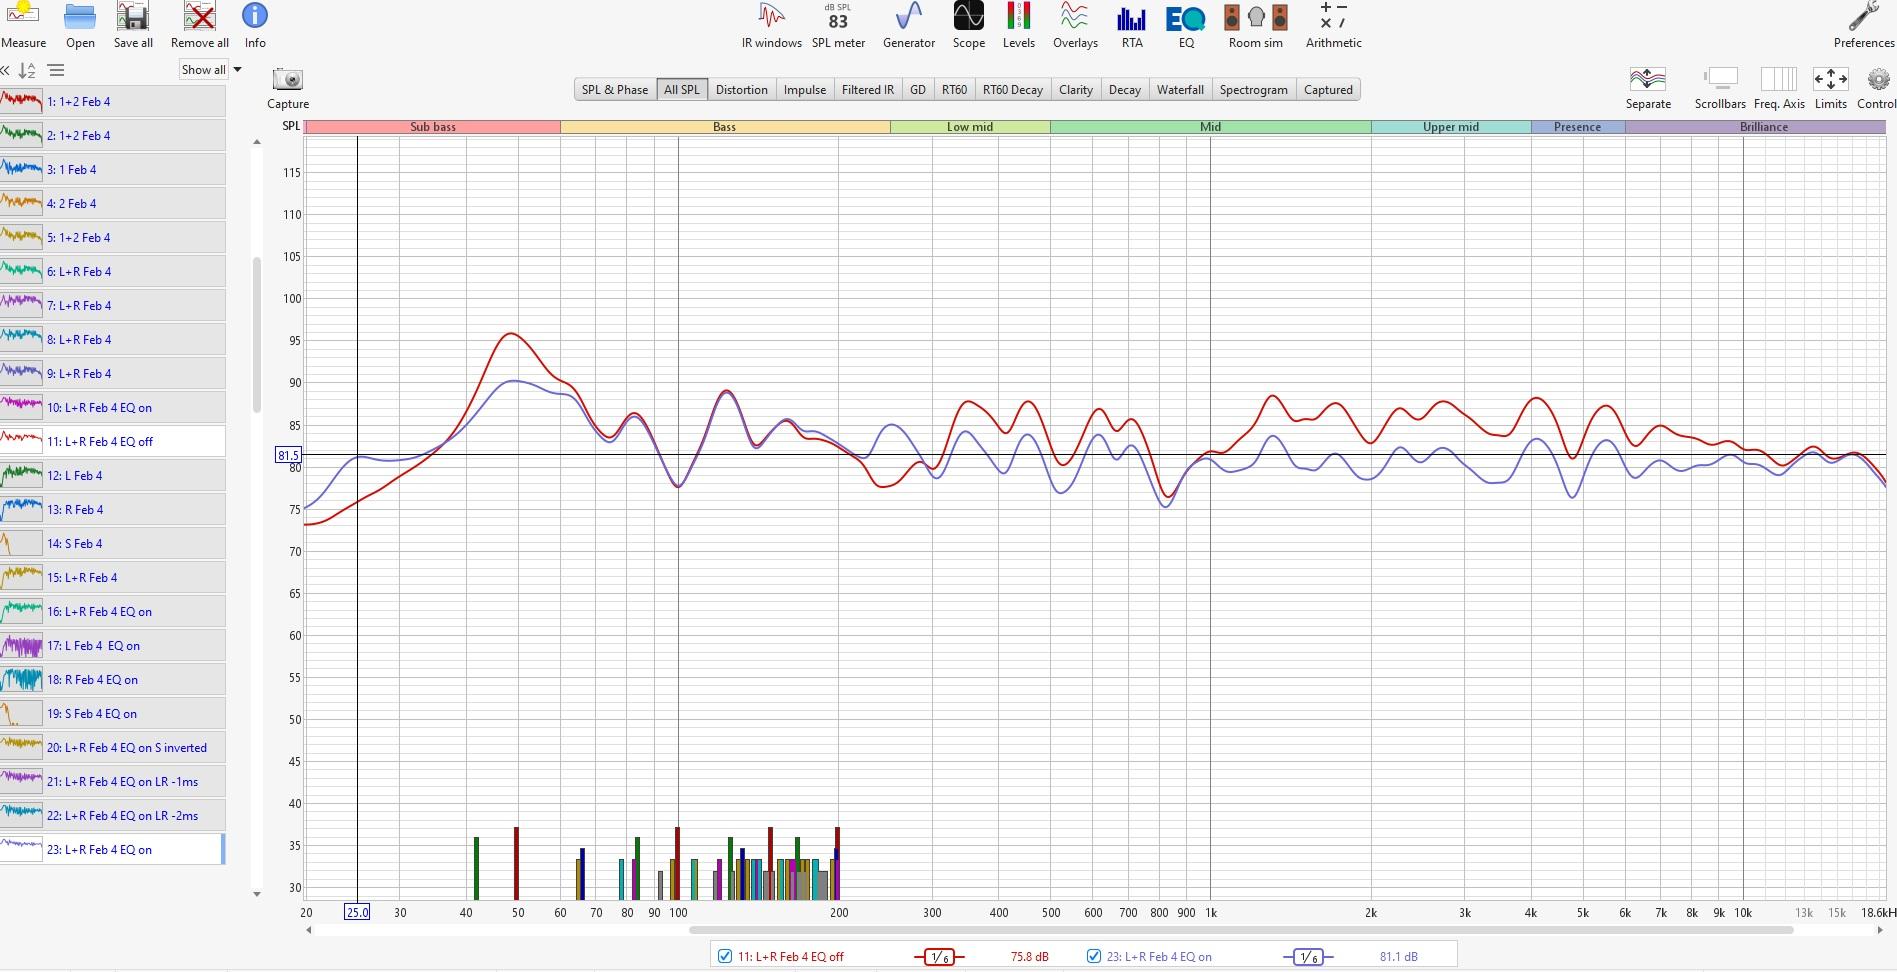The height and width of the screenshot is (972, 1897).
Task: Click the horizontal graph scrollbar
Action: point(1050,930)
